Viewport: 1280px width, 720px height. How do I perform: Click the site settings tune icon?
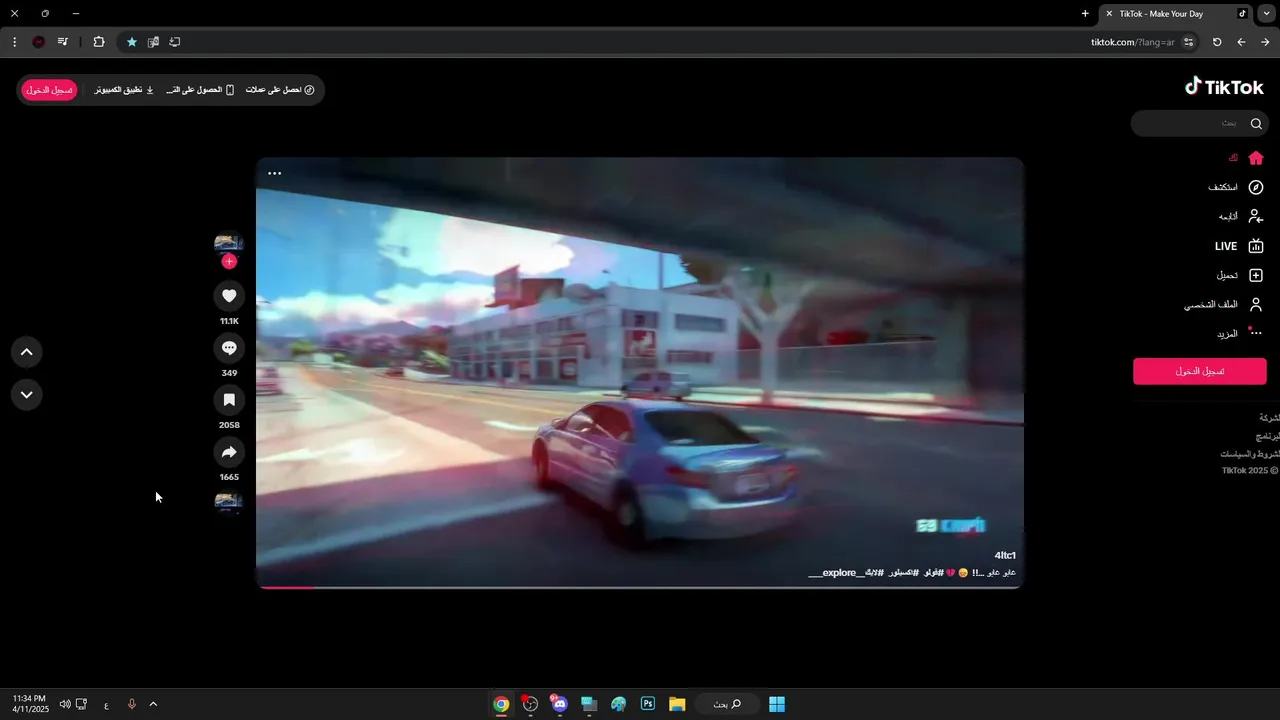click(1188, 42)
